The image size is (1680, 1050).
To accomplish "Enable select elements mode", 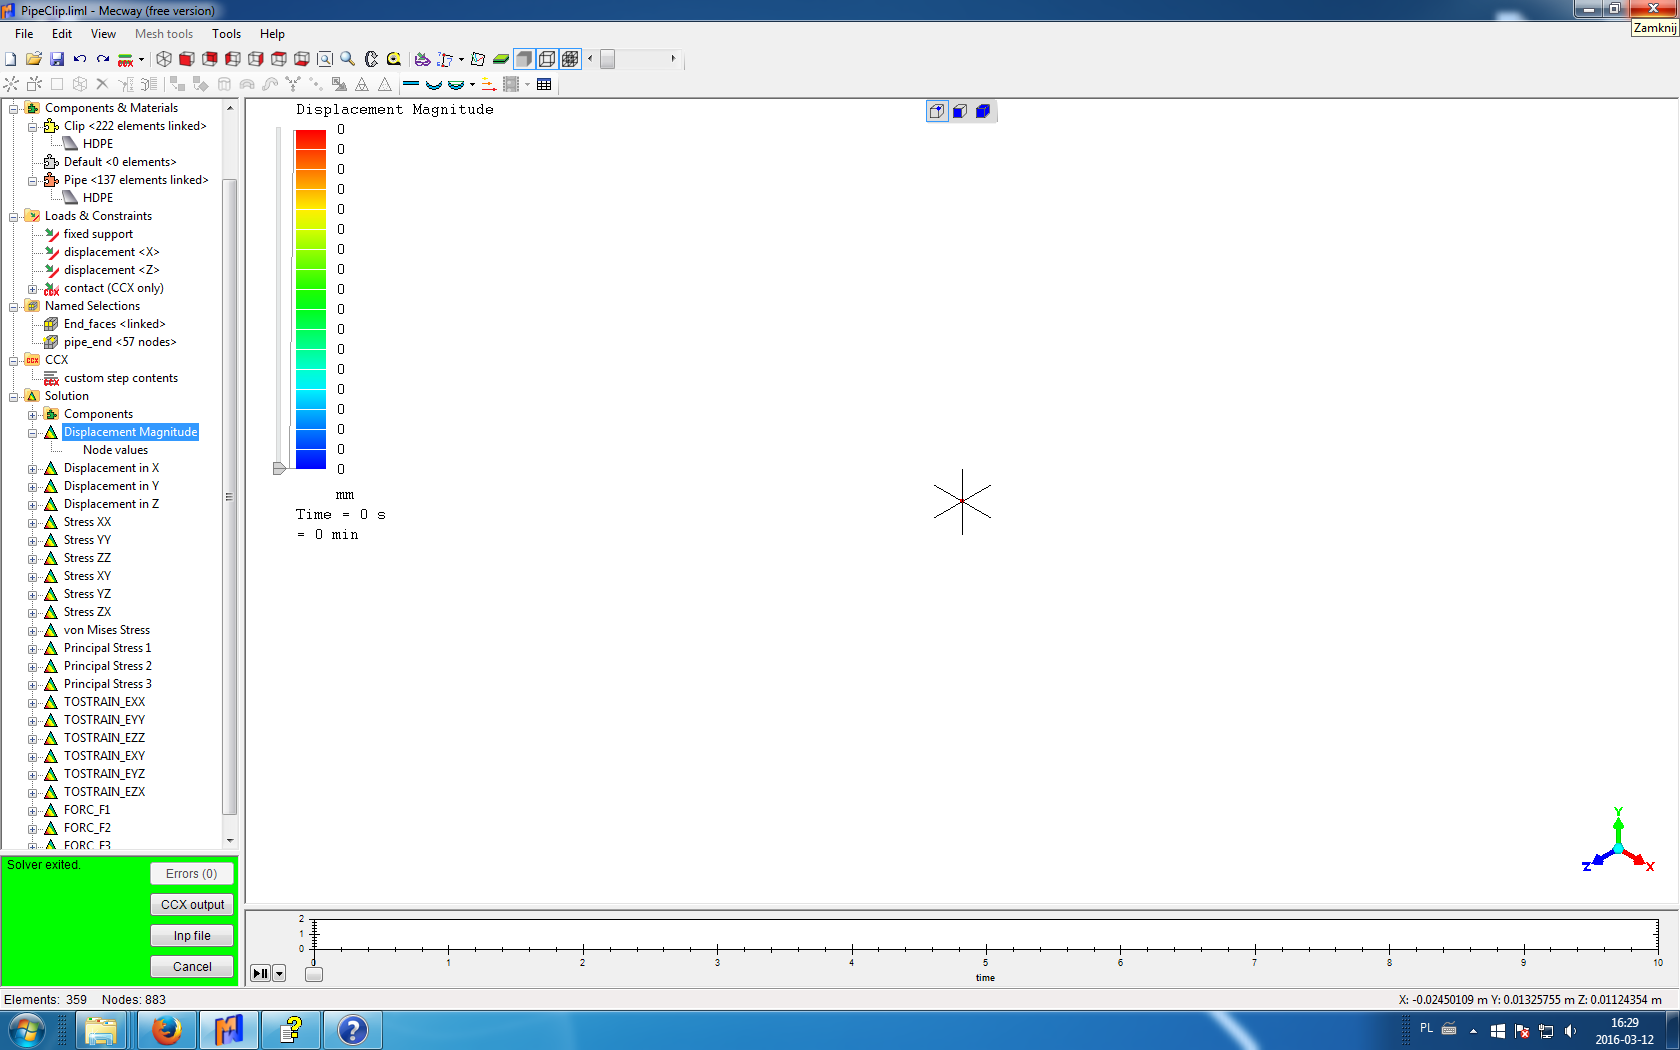I will click(983, 111).
